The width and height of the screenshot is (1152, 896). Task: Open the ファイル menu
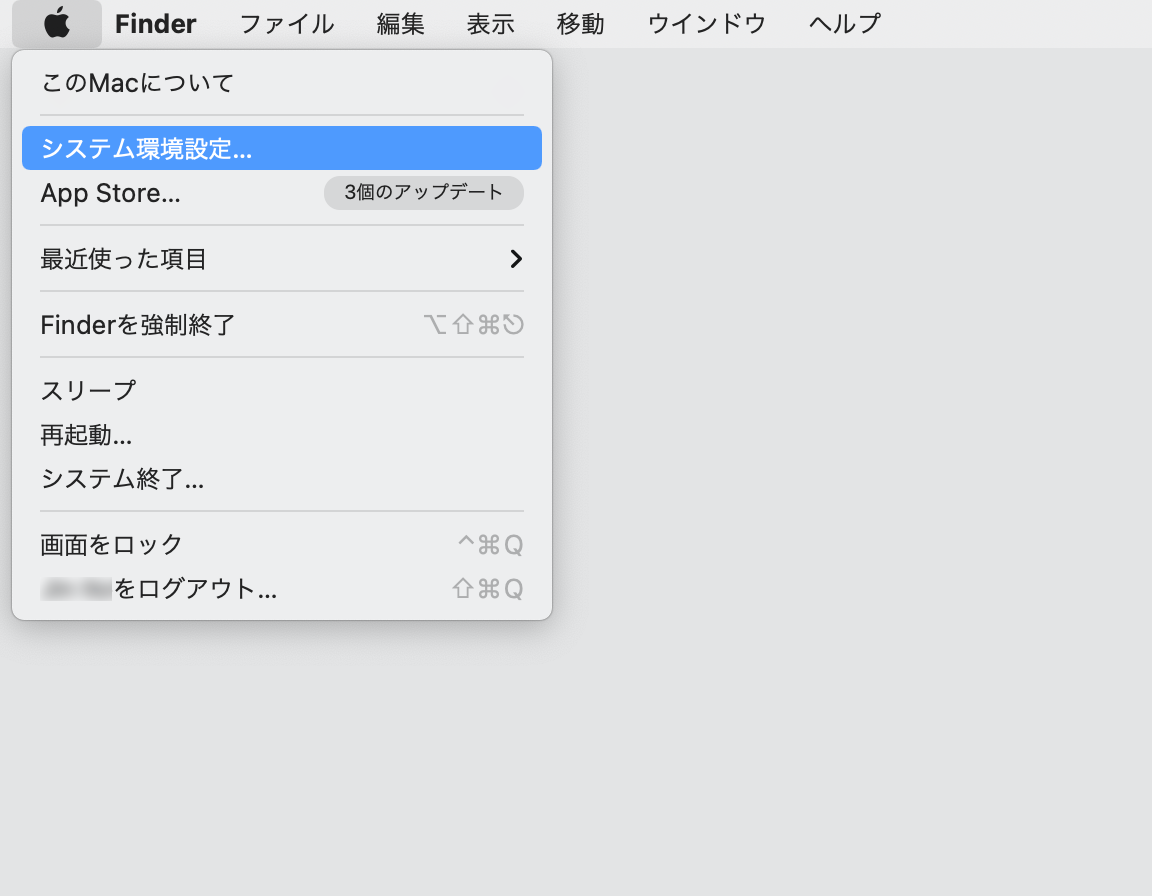(287, 23)
